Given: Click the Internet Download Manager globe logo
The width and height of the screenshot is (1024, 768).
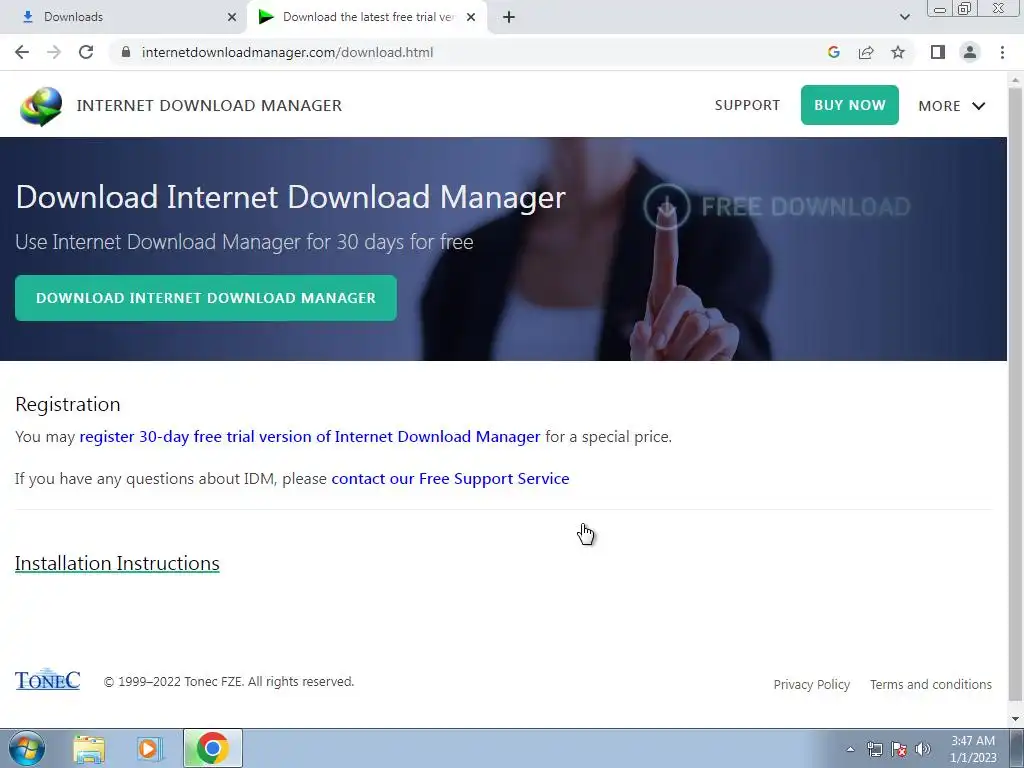Looking at the screenshot, I should pos(40,106).
